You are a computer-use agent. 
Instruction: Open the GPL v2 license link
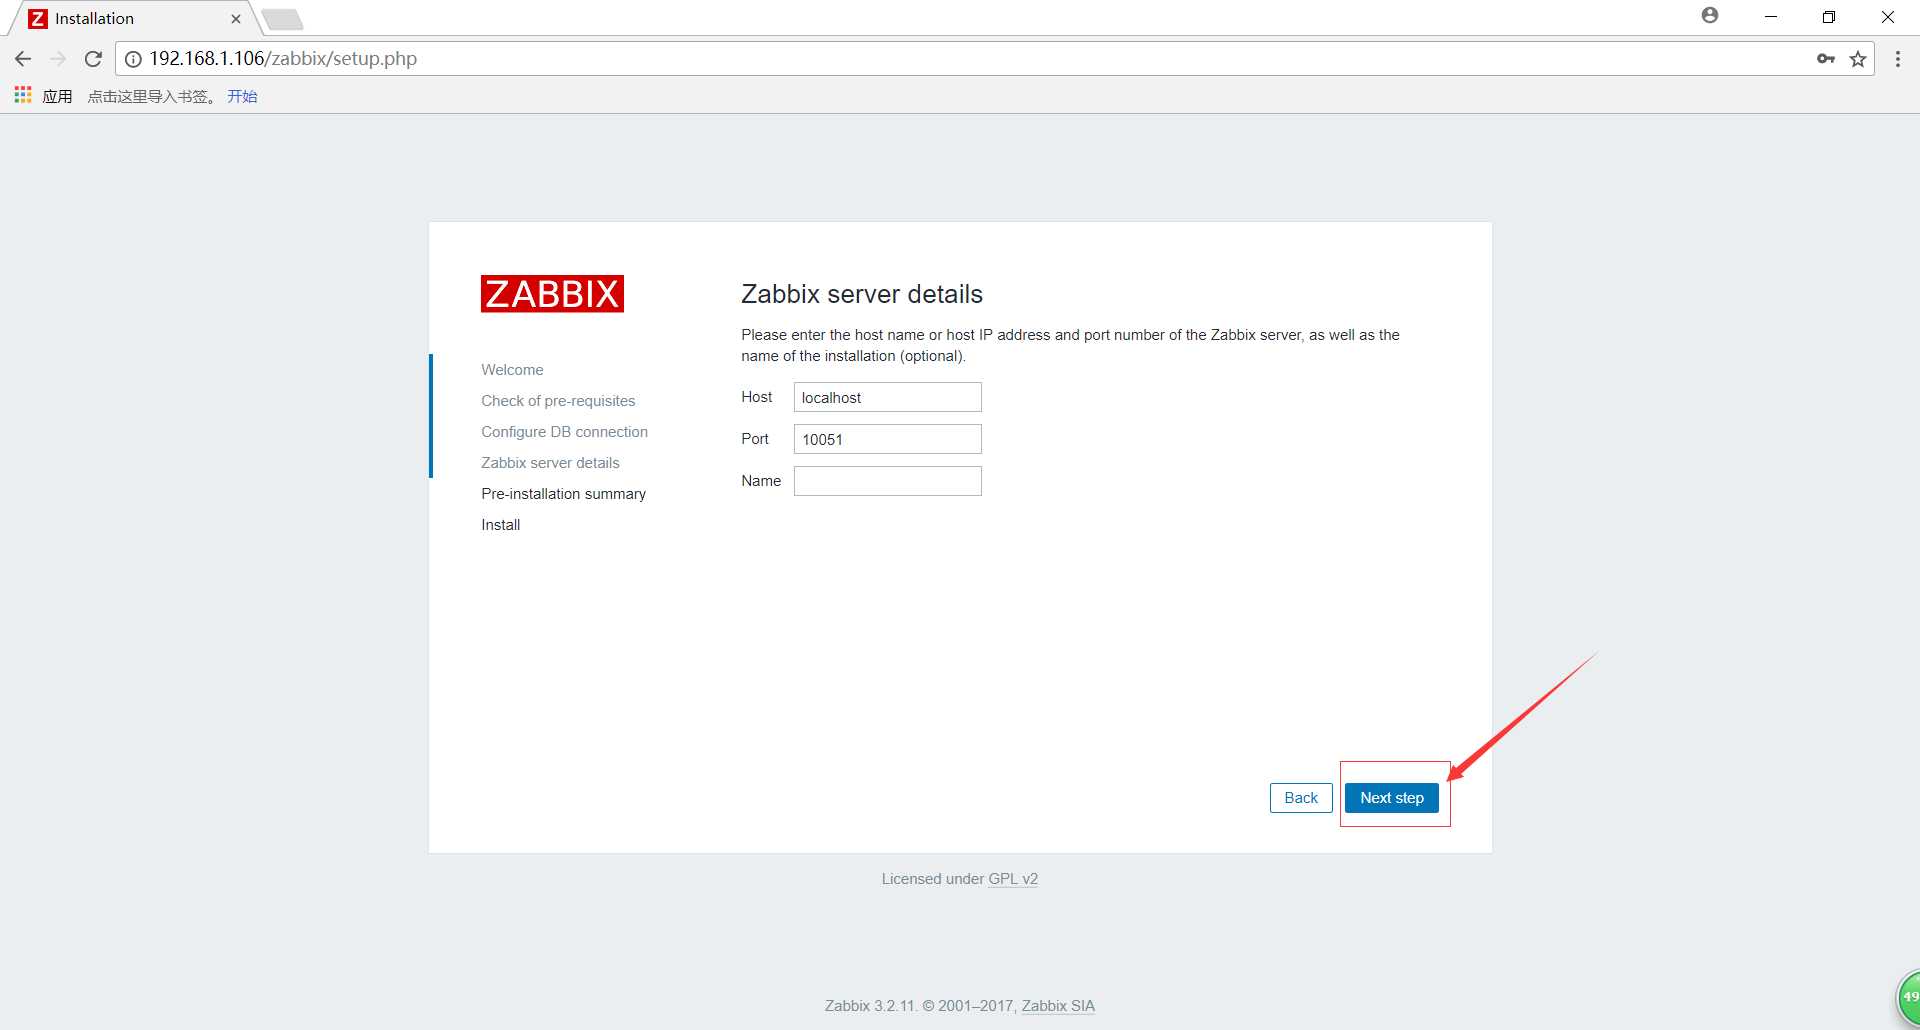point(1013,879)
